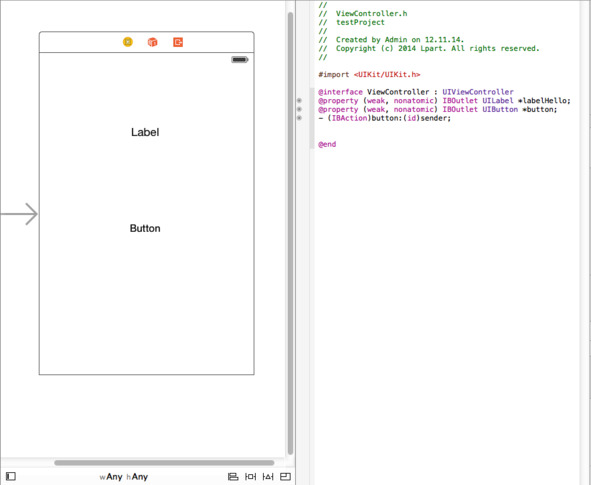Open Resolve Auto Layout Issues icon
This screenshot has width=591, height=485.
pos(268,477)
